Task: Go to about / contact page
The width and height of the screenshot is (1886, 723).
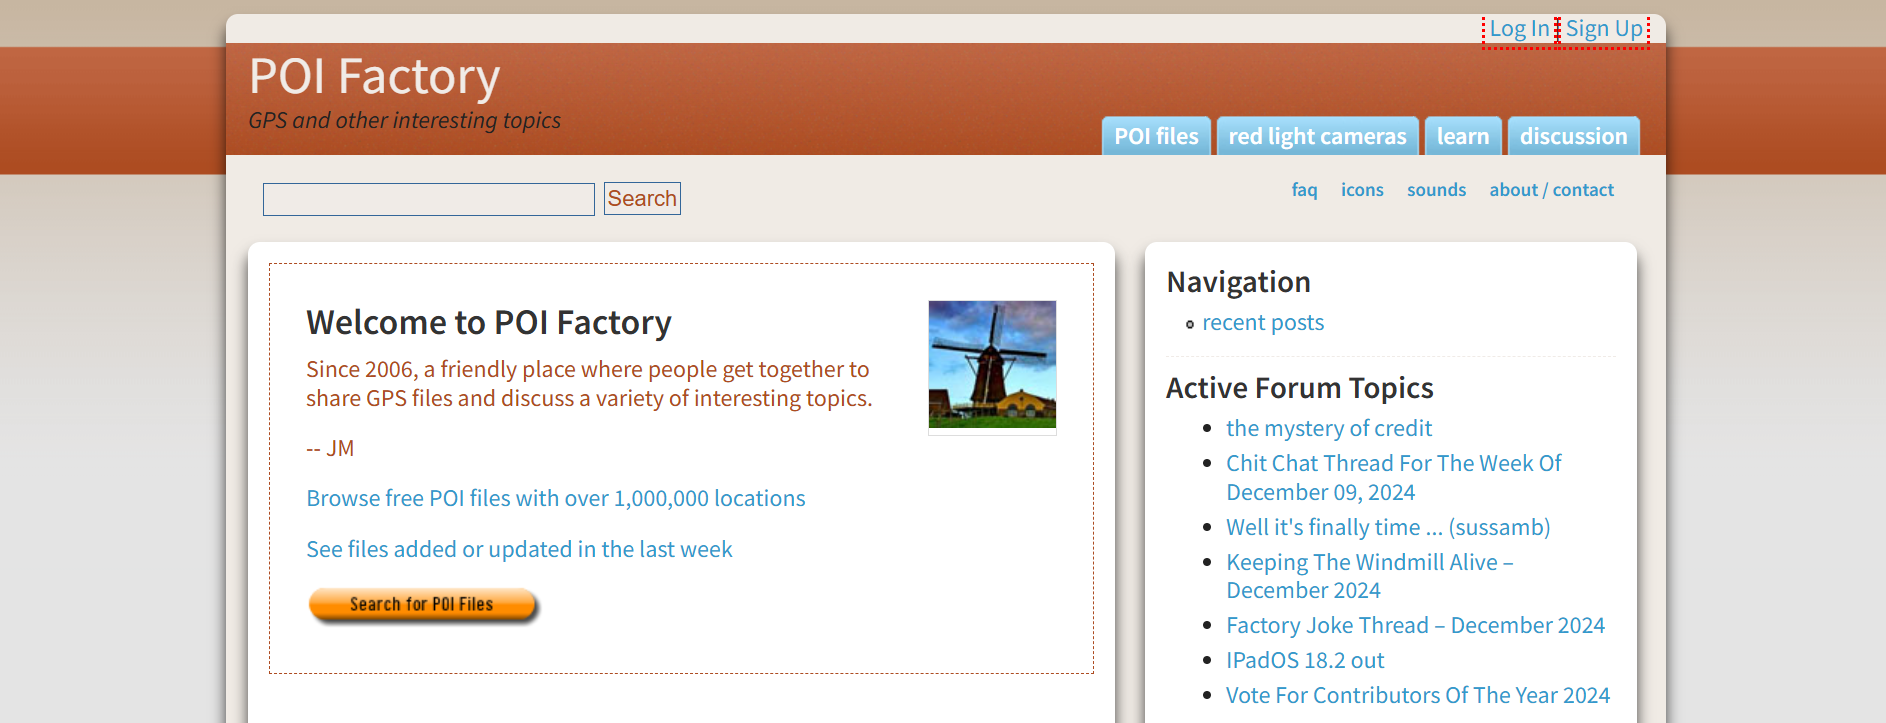Action: coord(1551,190)
